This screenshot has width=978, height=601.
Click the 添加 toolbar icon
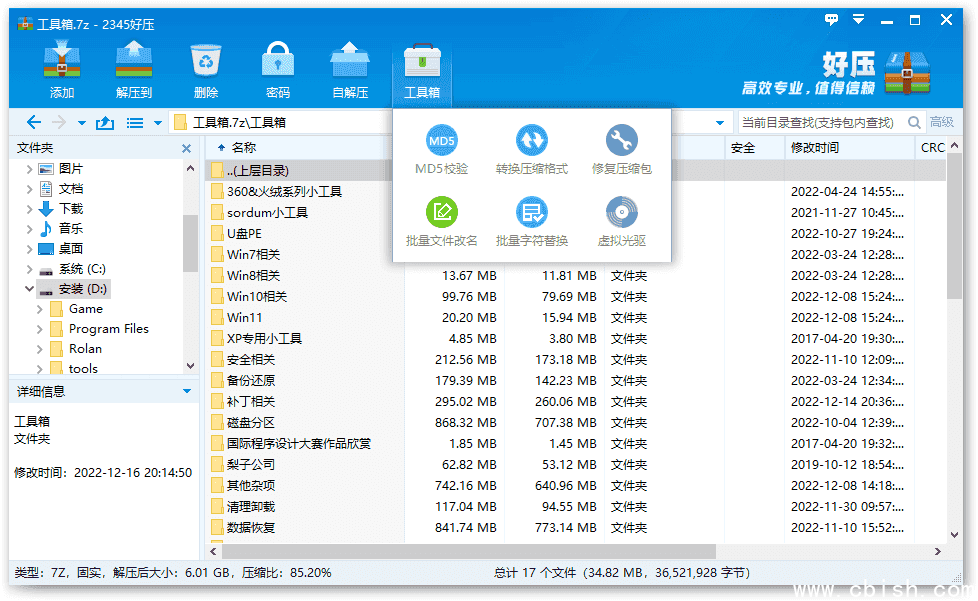(61, 67)
